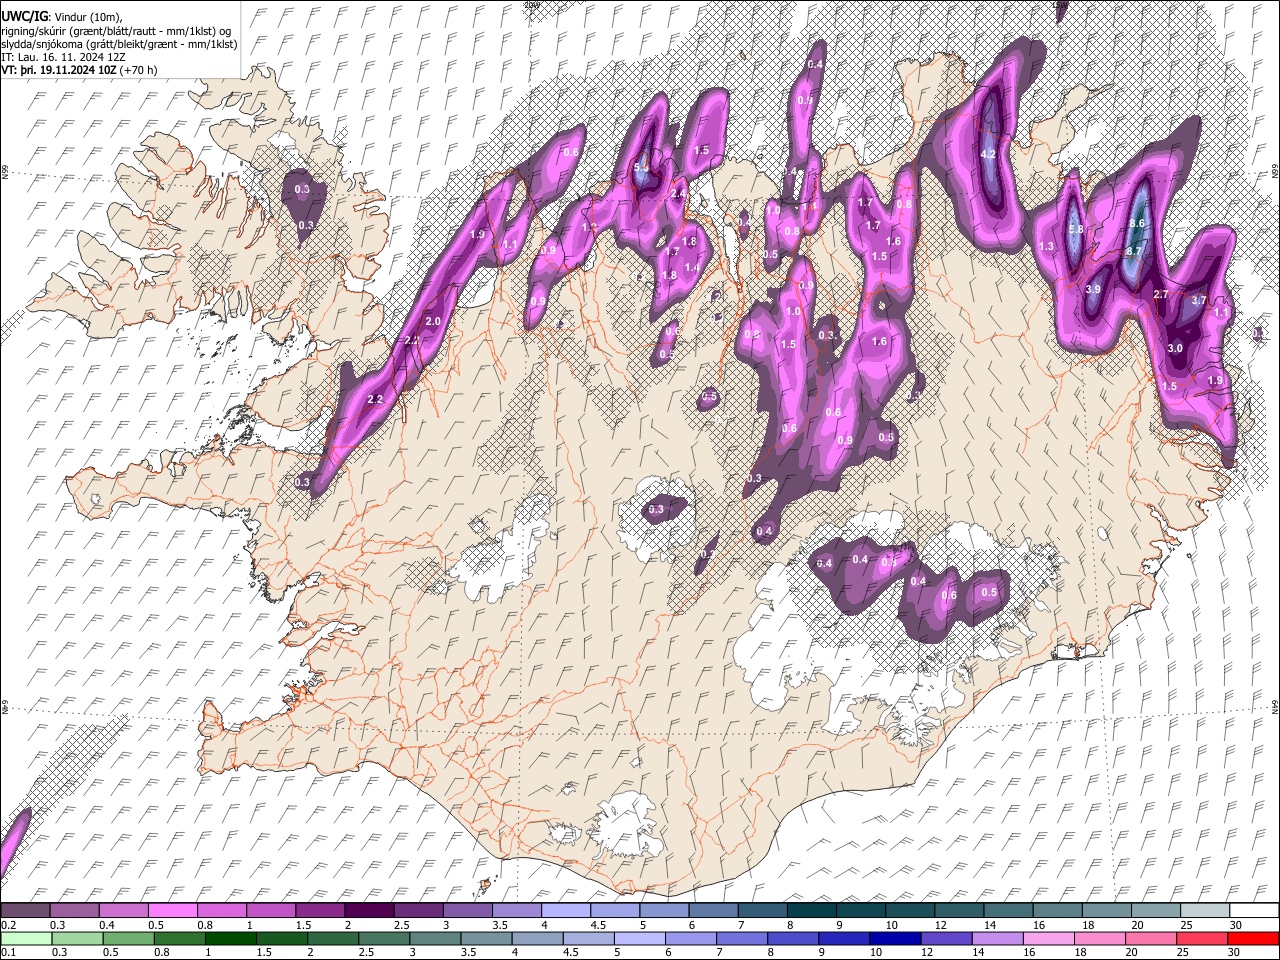Click the 'VT: þri. 19.11.2024 10Z (+70 h)' line
The width and height of the screenshot is (1280, 960).
tap(79, 70)
